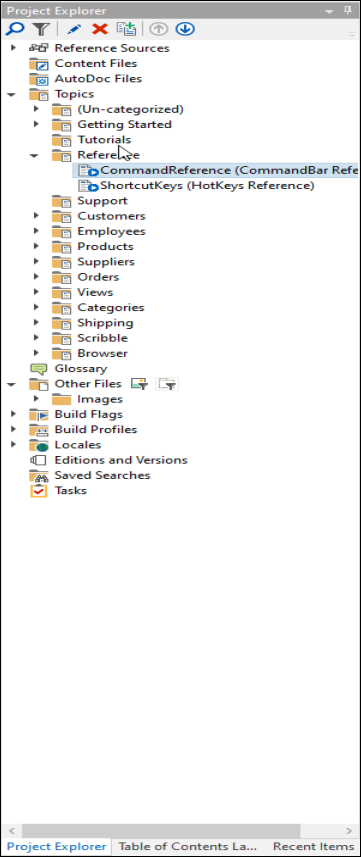Open the panel options dropdown arrow in title bar
The image size is (361, 857).
point(329,11)
